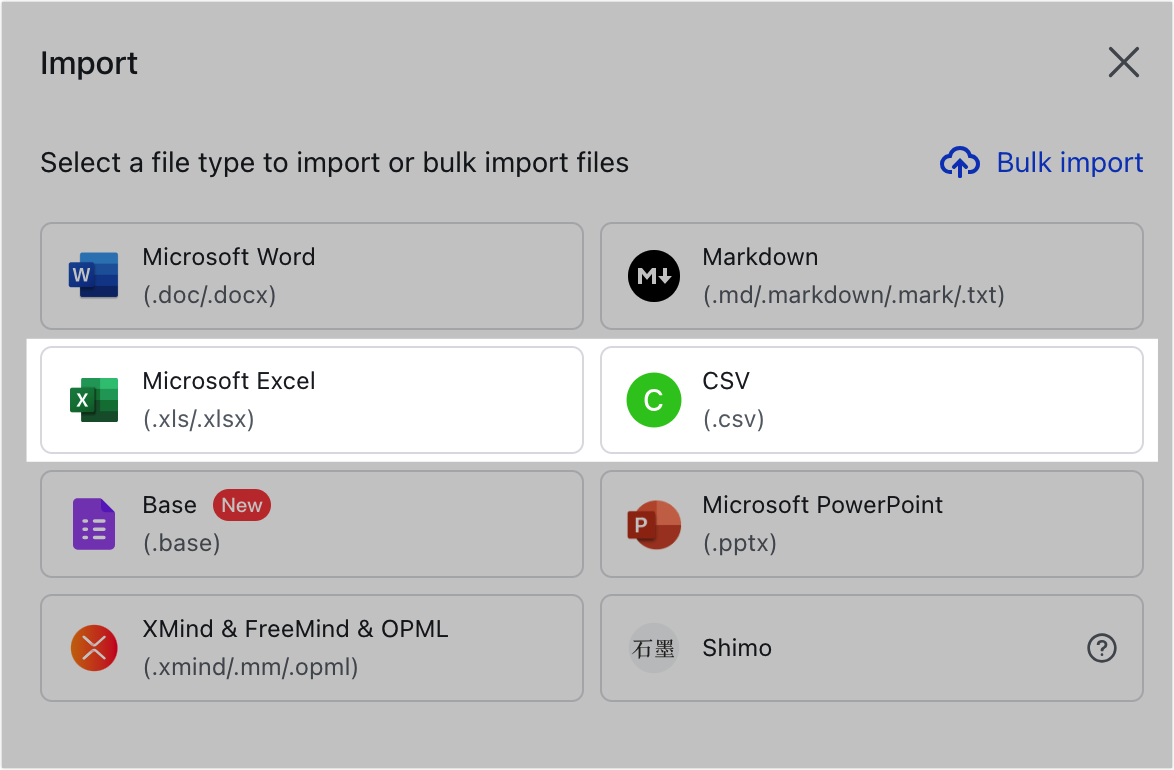
Task: Click the purple Base file icon
Action: [x=92, y=524]
